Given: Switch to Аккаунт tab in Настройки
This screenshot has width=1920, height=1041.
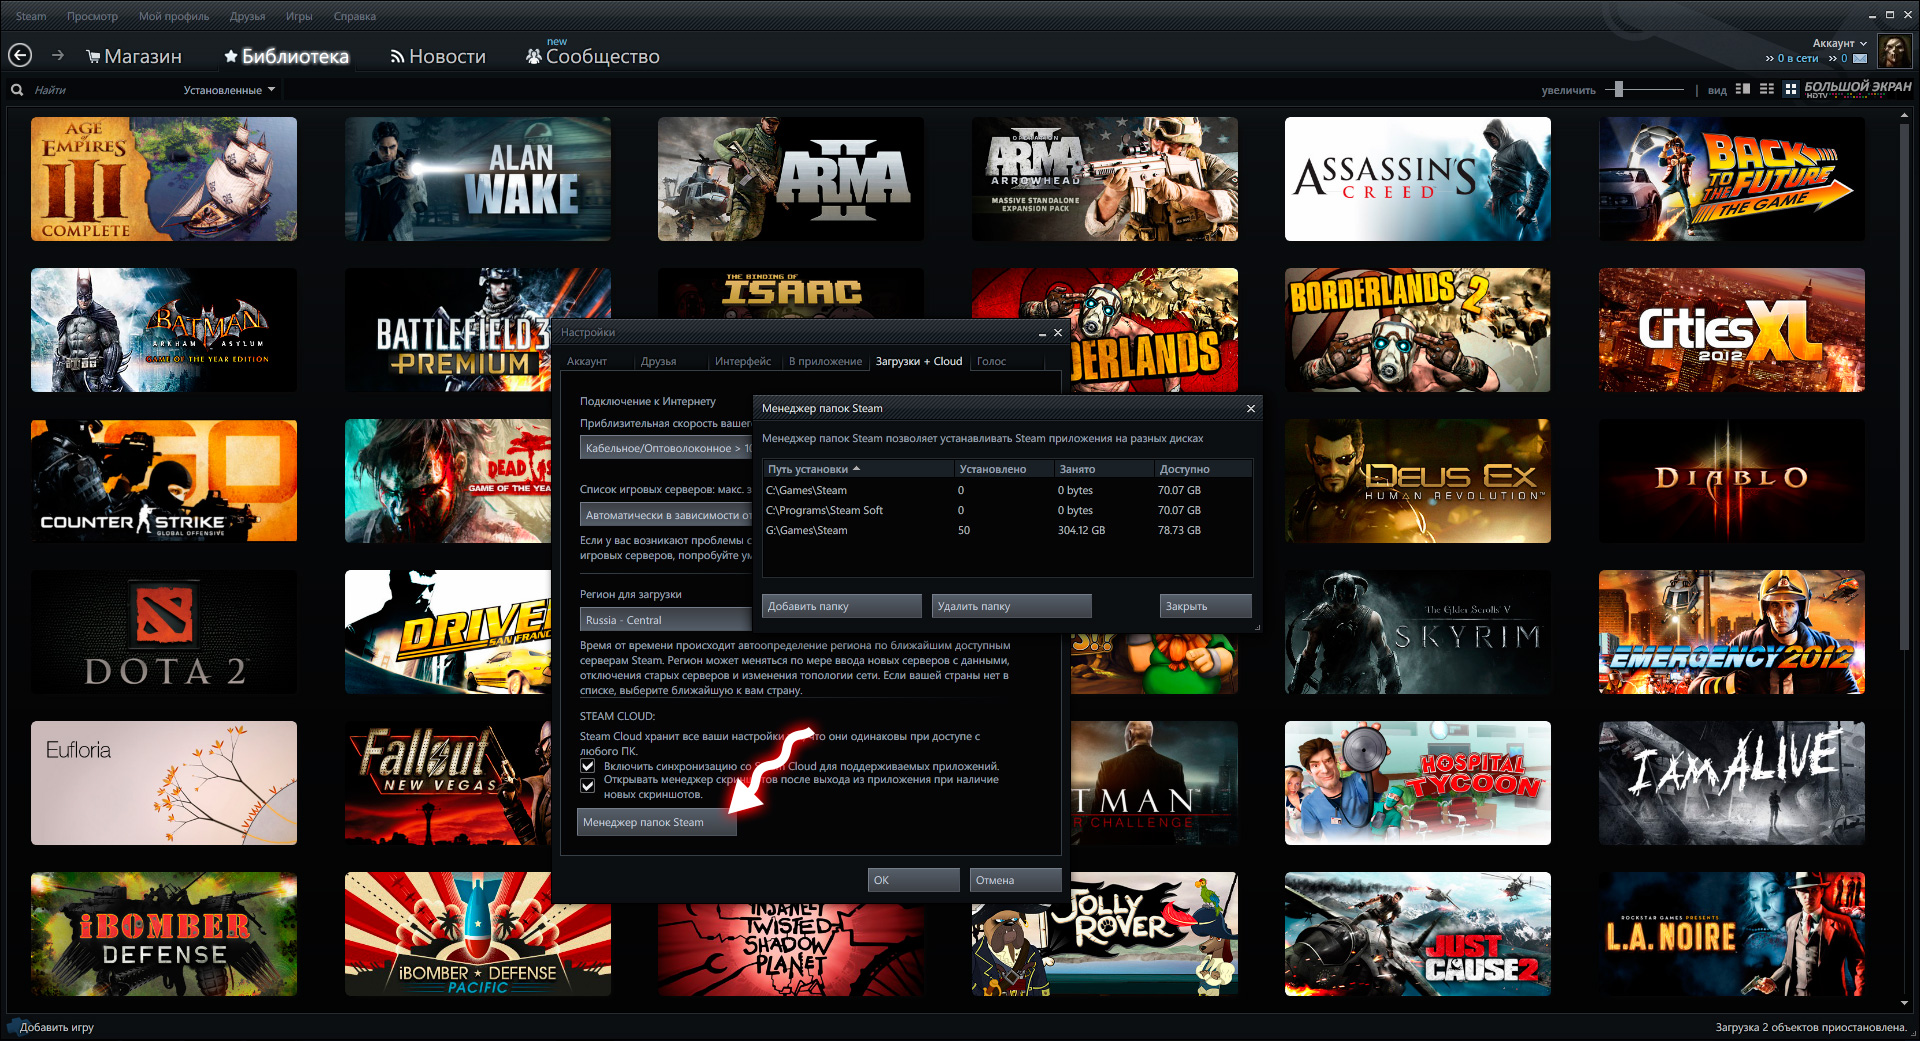Looking at the screenshot, I should (587, 361).
